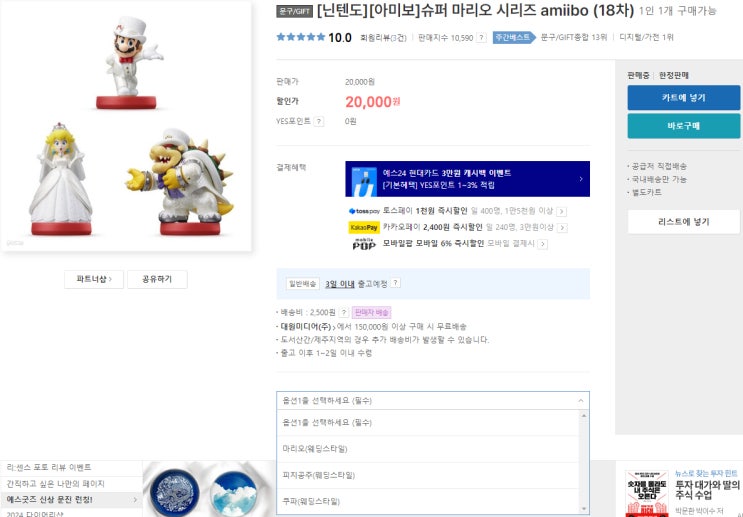The image size is (743, 517).
Task: Click the KakaoPay logo icon
Action: [364, 227]
